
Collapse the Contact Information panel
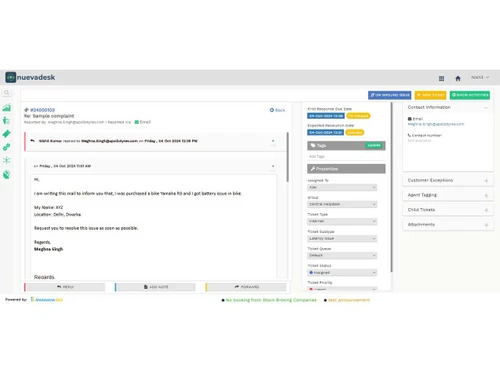tap(486, 107)
